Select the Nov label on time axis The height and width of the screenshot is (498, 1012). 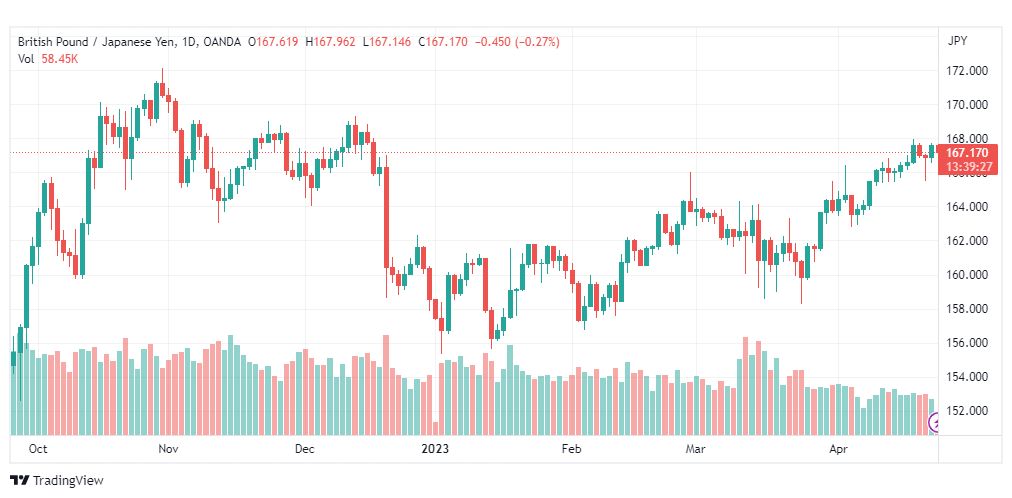click(168, 448)
